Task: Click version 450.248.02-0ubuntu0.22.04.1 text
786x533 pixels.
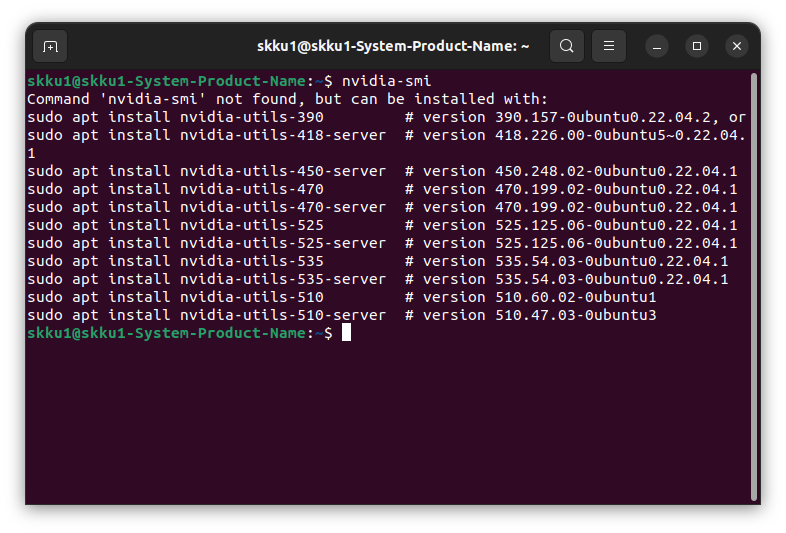Action: coord(580,171)
